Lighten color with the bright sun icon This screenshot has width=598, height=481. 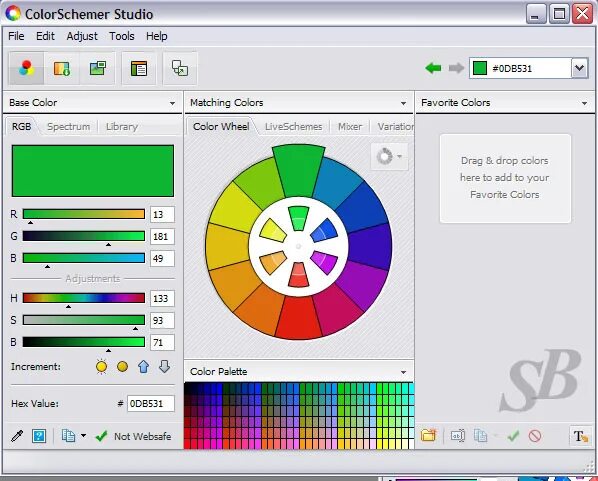101,367
